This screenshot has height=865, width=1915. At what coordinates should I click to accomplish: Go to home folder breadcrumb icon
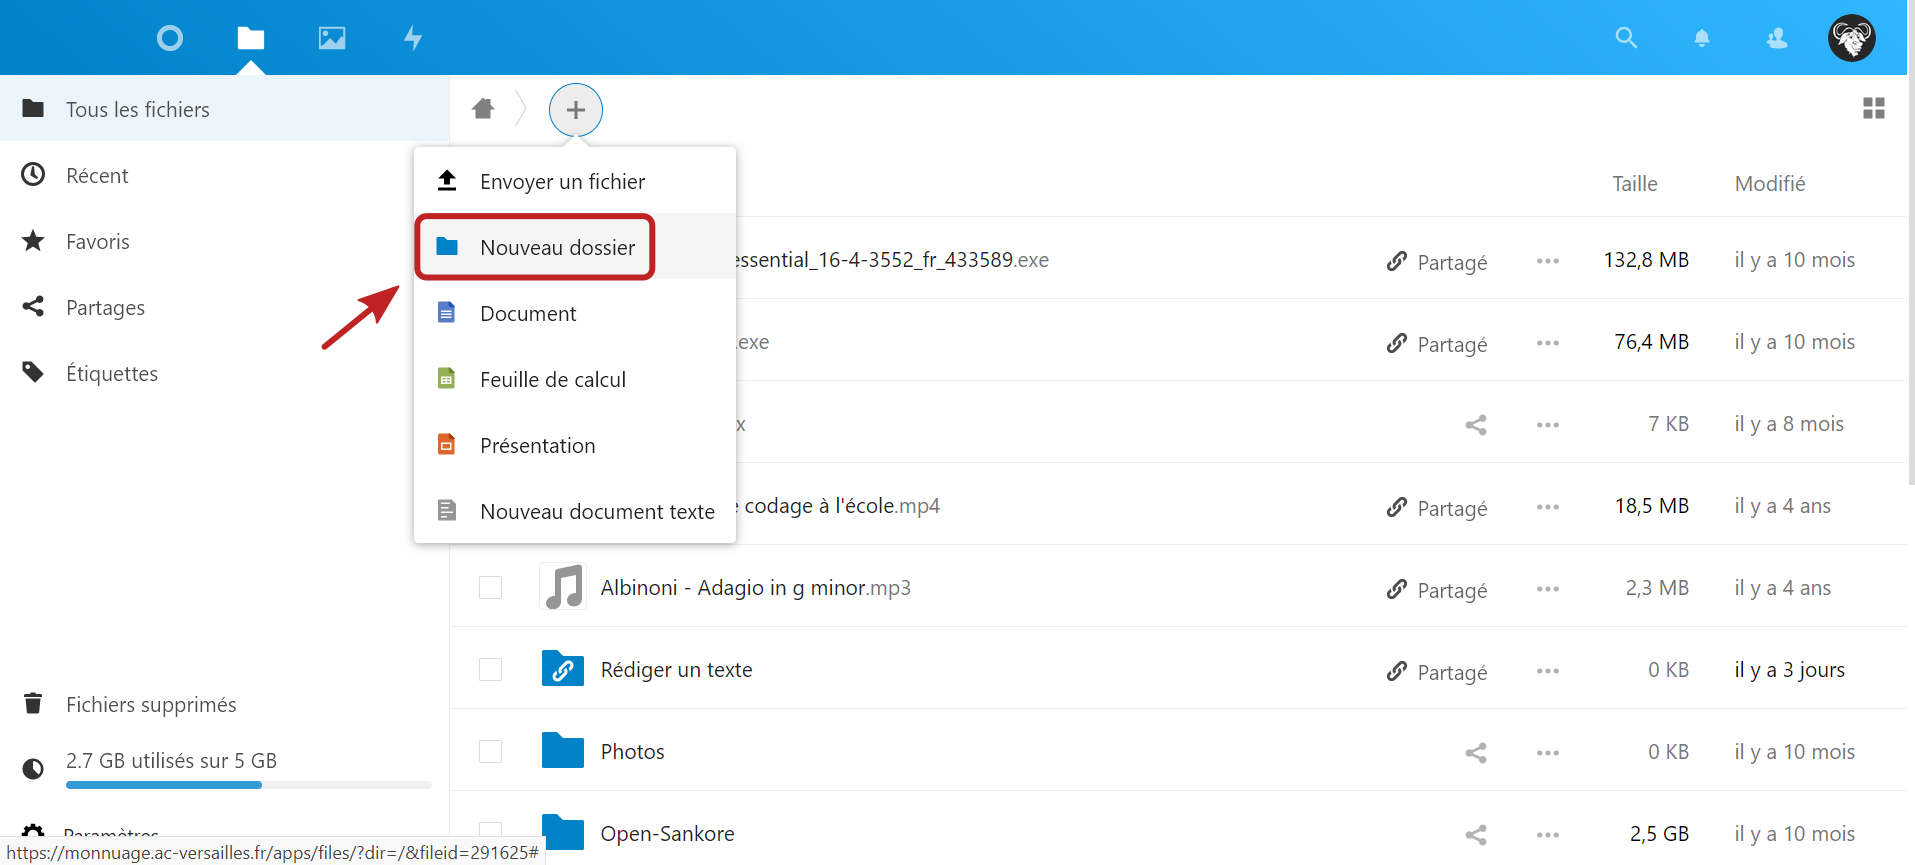click(483, 108)
